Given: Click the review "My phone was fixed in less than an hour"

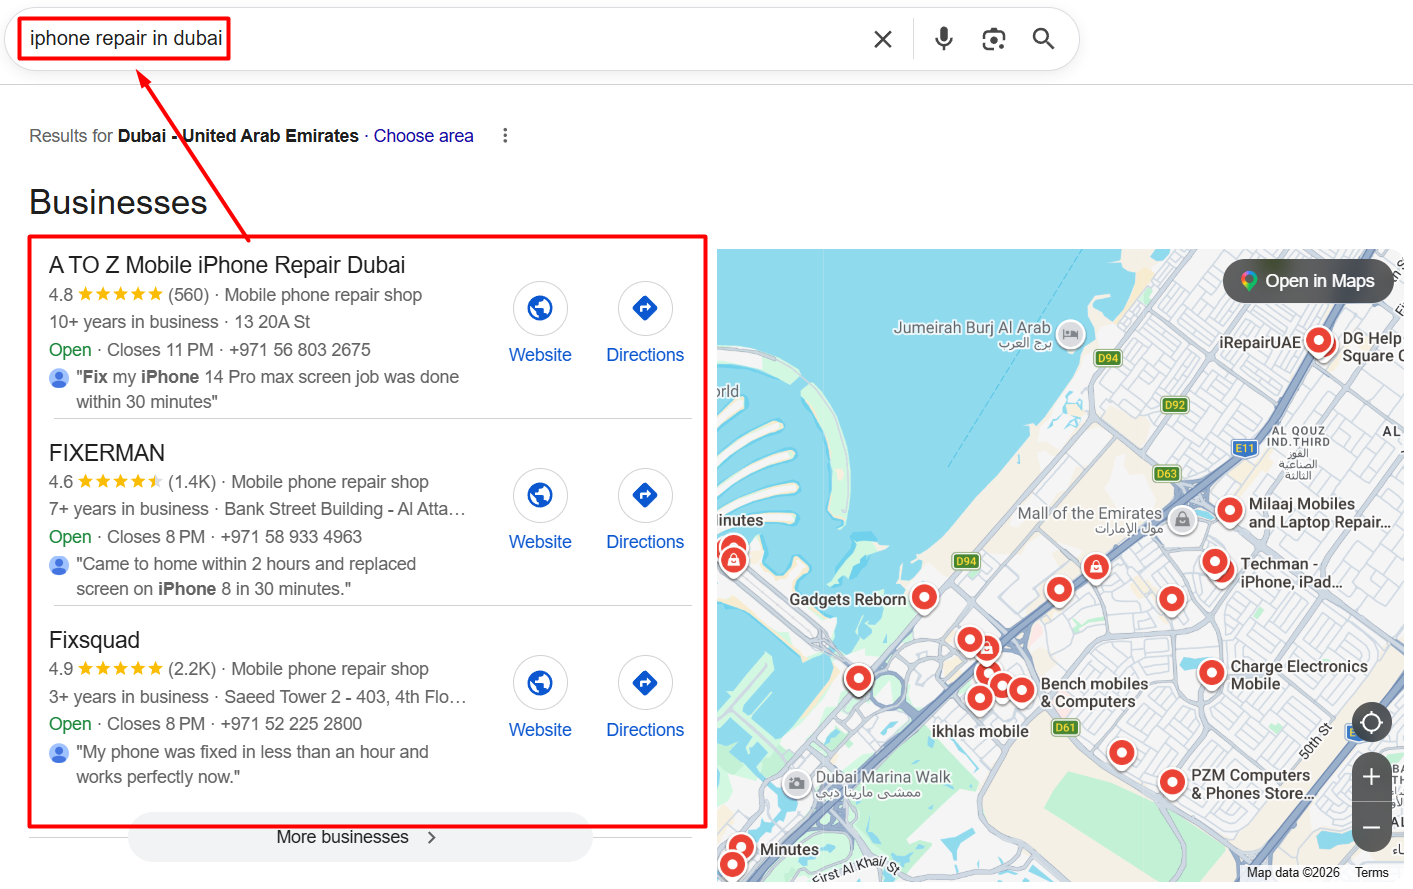Looking at the screenshot, I should click(252, 764).
